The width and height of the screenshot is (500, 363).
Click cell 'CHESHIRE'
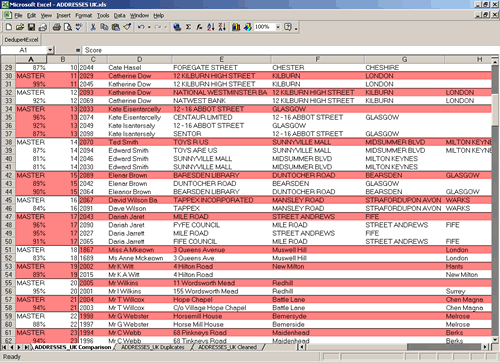[404, 68]
